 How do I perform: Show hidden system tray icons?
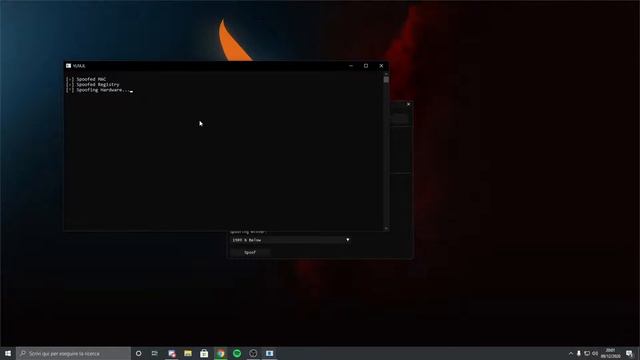pos(571,353)
